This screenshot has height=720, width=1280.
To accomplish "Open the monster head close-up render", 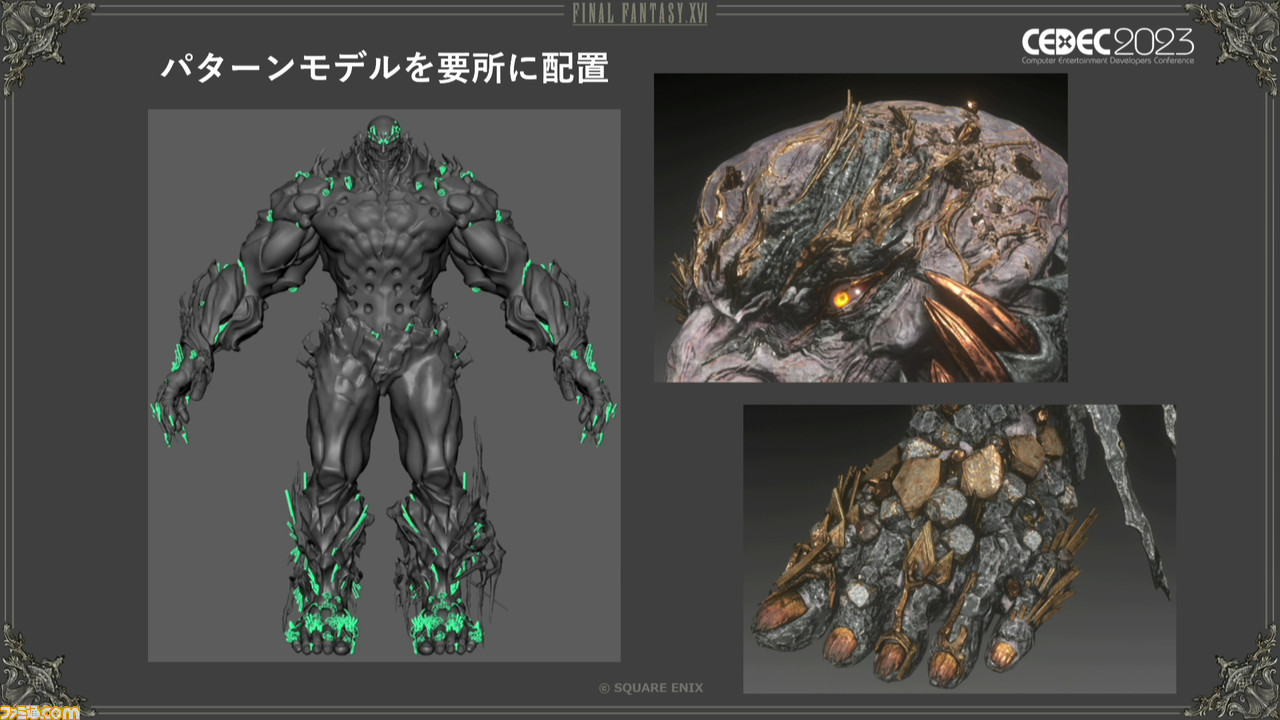I will [861, 228].
